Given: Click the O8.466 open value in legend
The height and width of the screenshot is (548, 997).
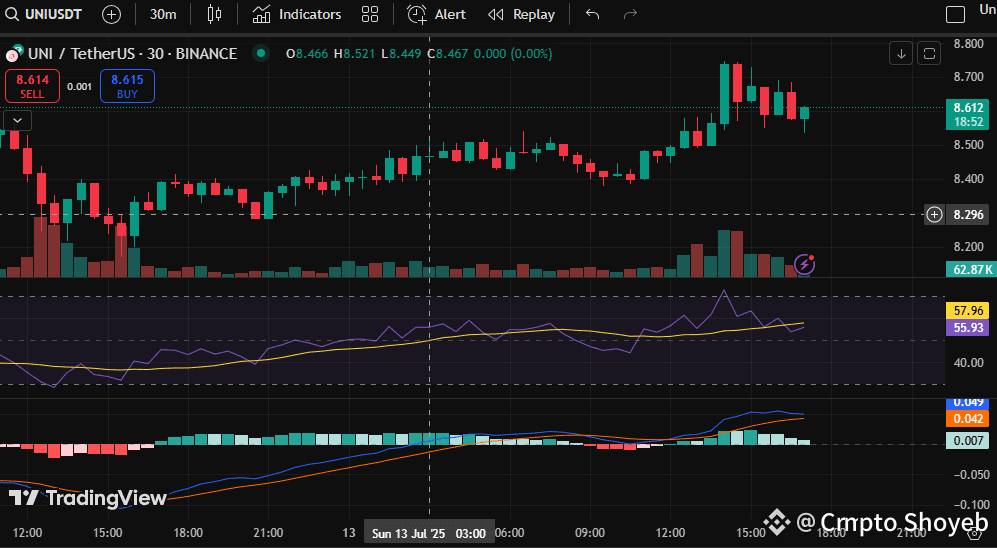Looking at the screenshot, I should [307, 54].
